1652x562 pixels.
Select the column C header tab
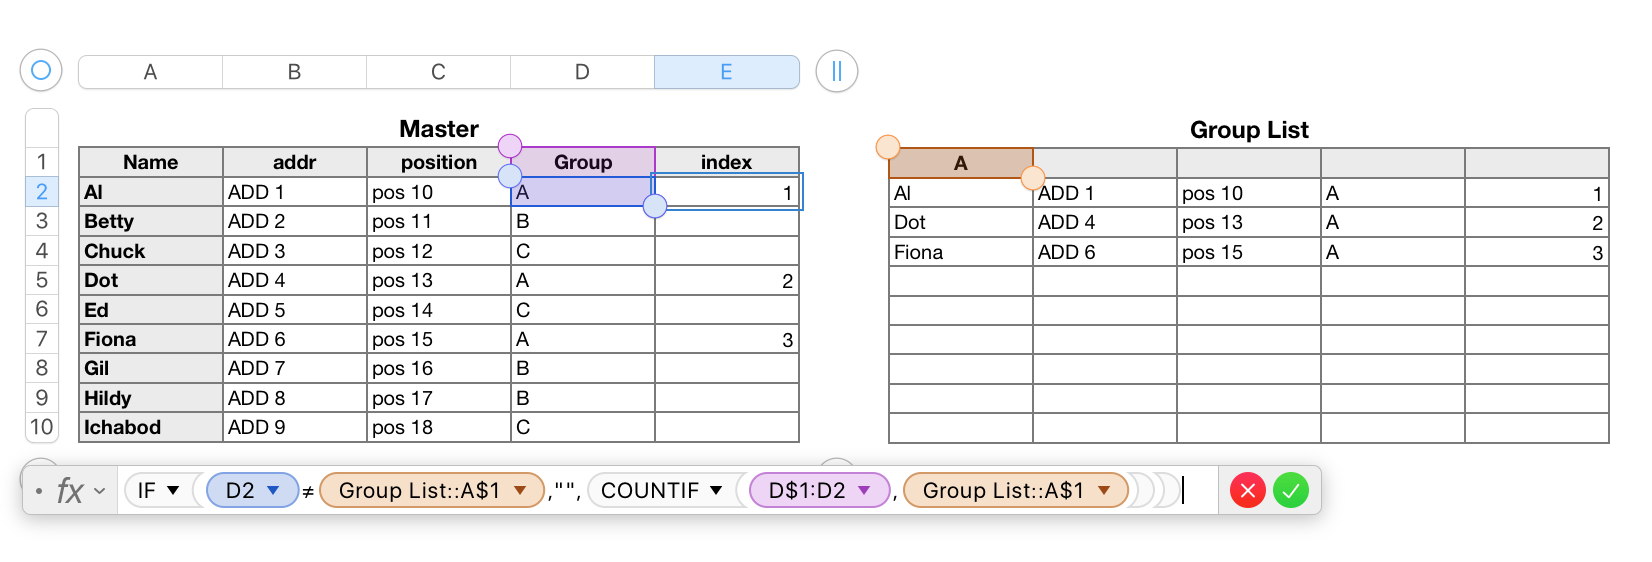438,72
